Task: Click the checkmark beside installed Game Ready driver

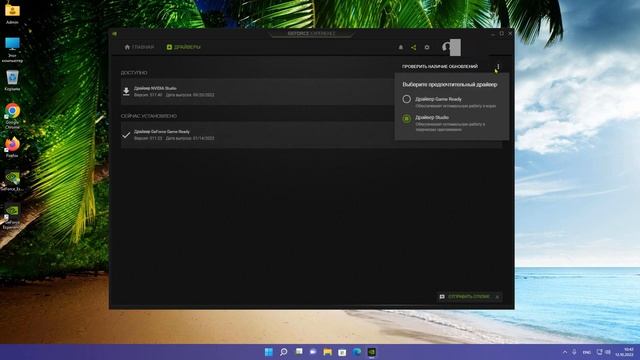Action: (126, 135)
